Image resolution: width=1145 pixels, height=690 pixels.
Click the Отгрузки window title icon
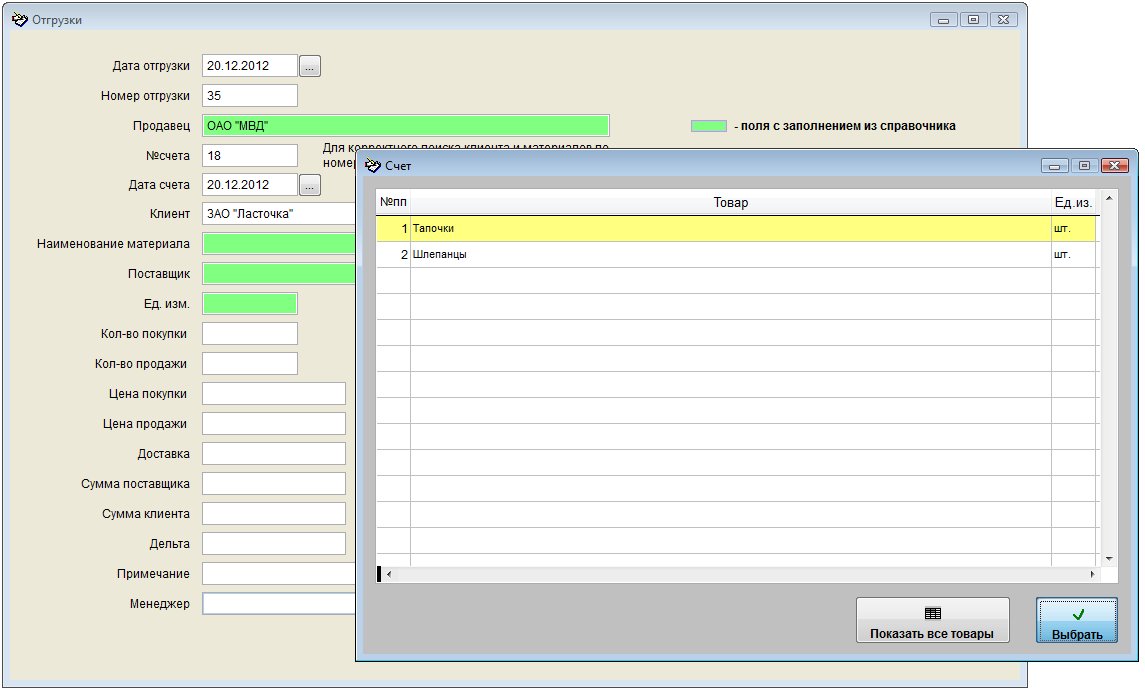(x=19, y=19)
